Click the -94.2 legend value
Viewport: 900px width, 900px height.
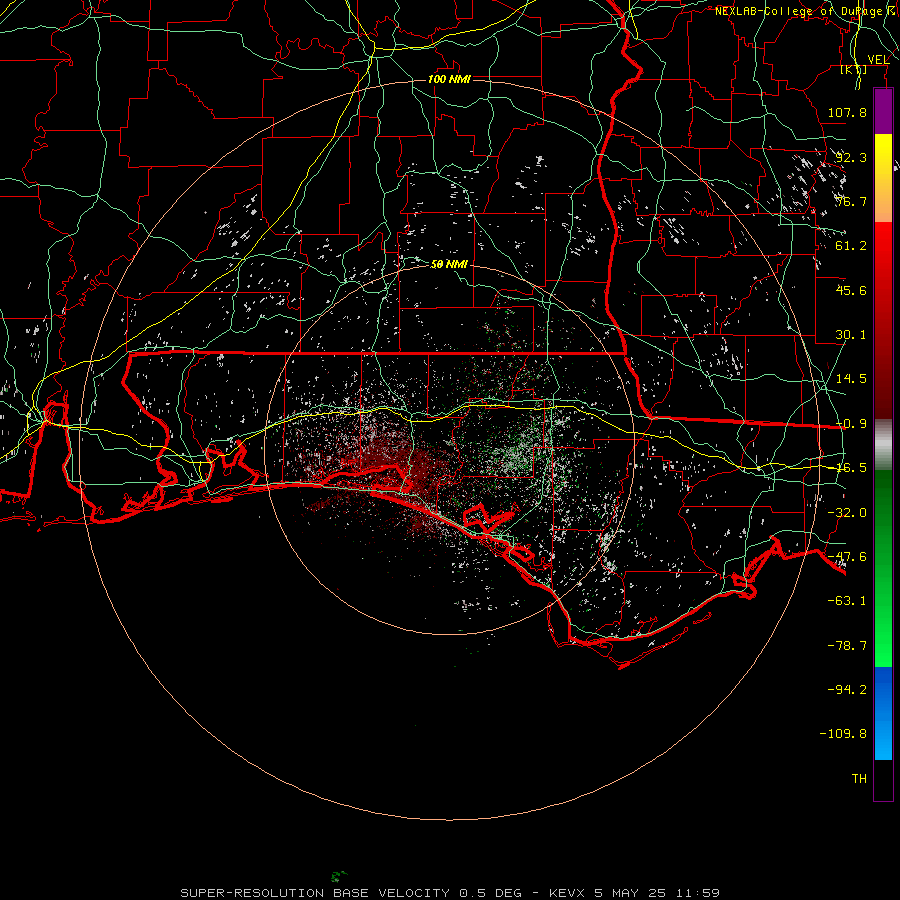coord(847,690)
